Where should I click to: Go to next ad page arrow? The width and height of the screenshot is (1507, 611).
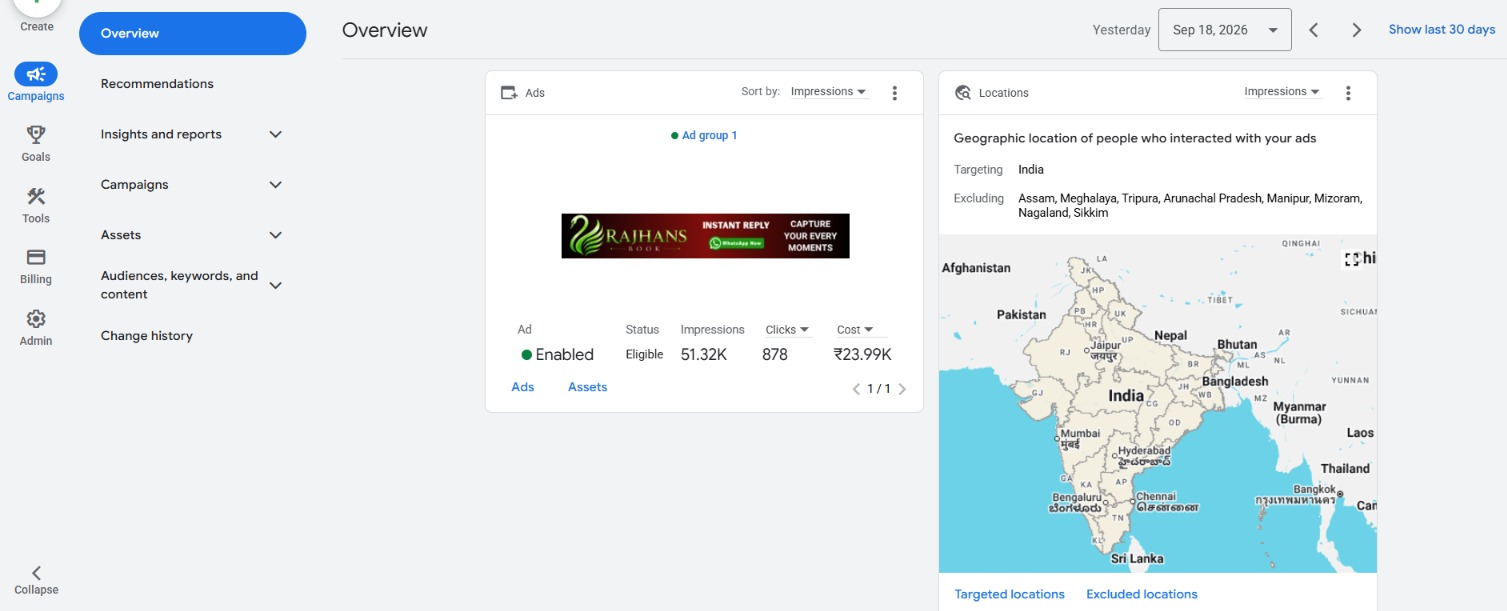(902, 389)
